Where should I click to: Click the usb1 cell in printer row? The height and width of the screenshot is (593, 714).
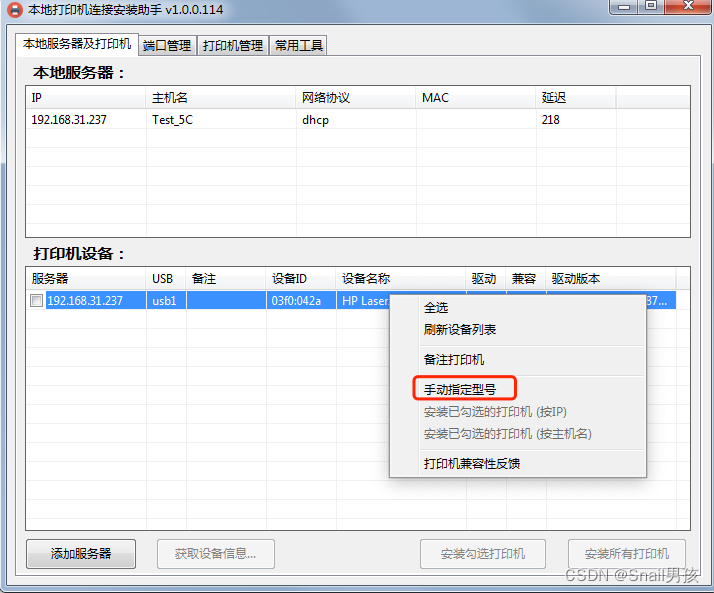click(x=166, y=301)
